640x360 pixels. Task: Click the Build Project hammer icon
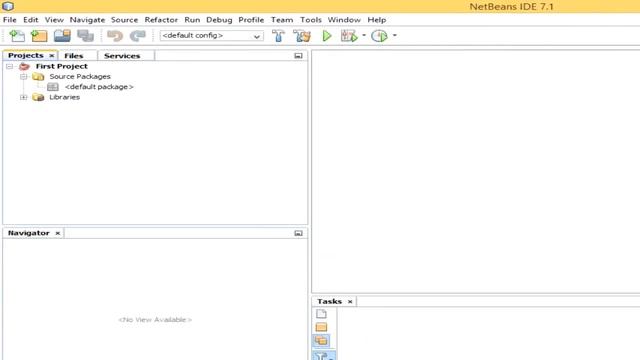[x=278, y=36]
